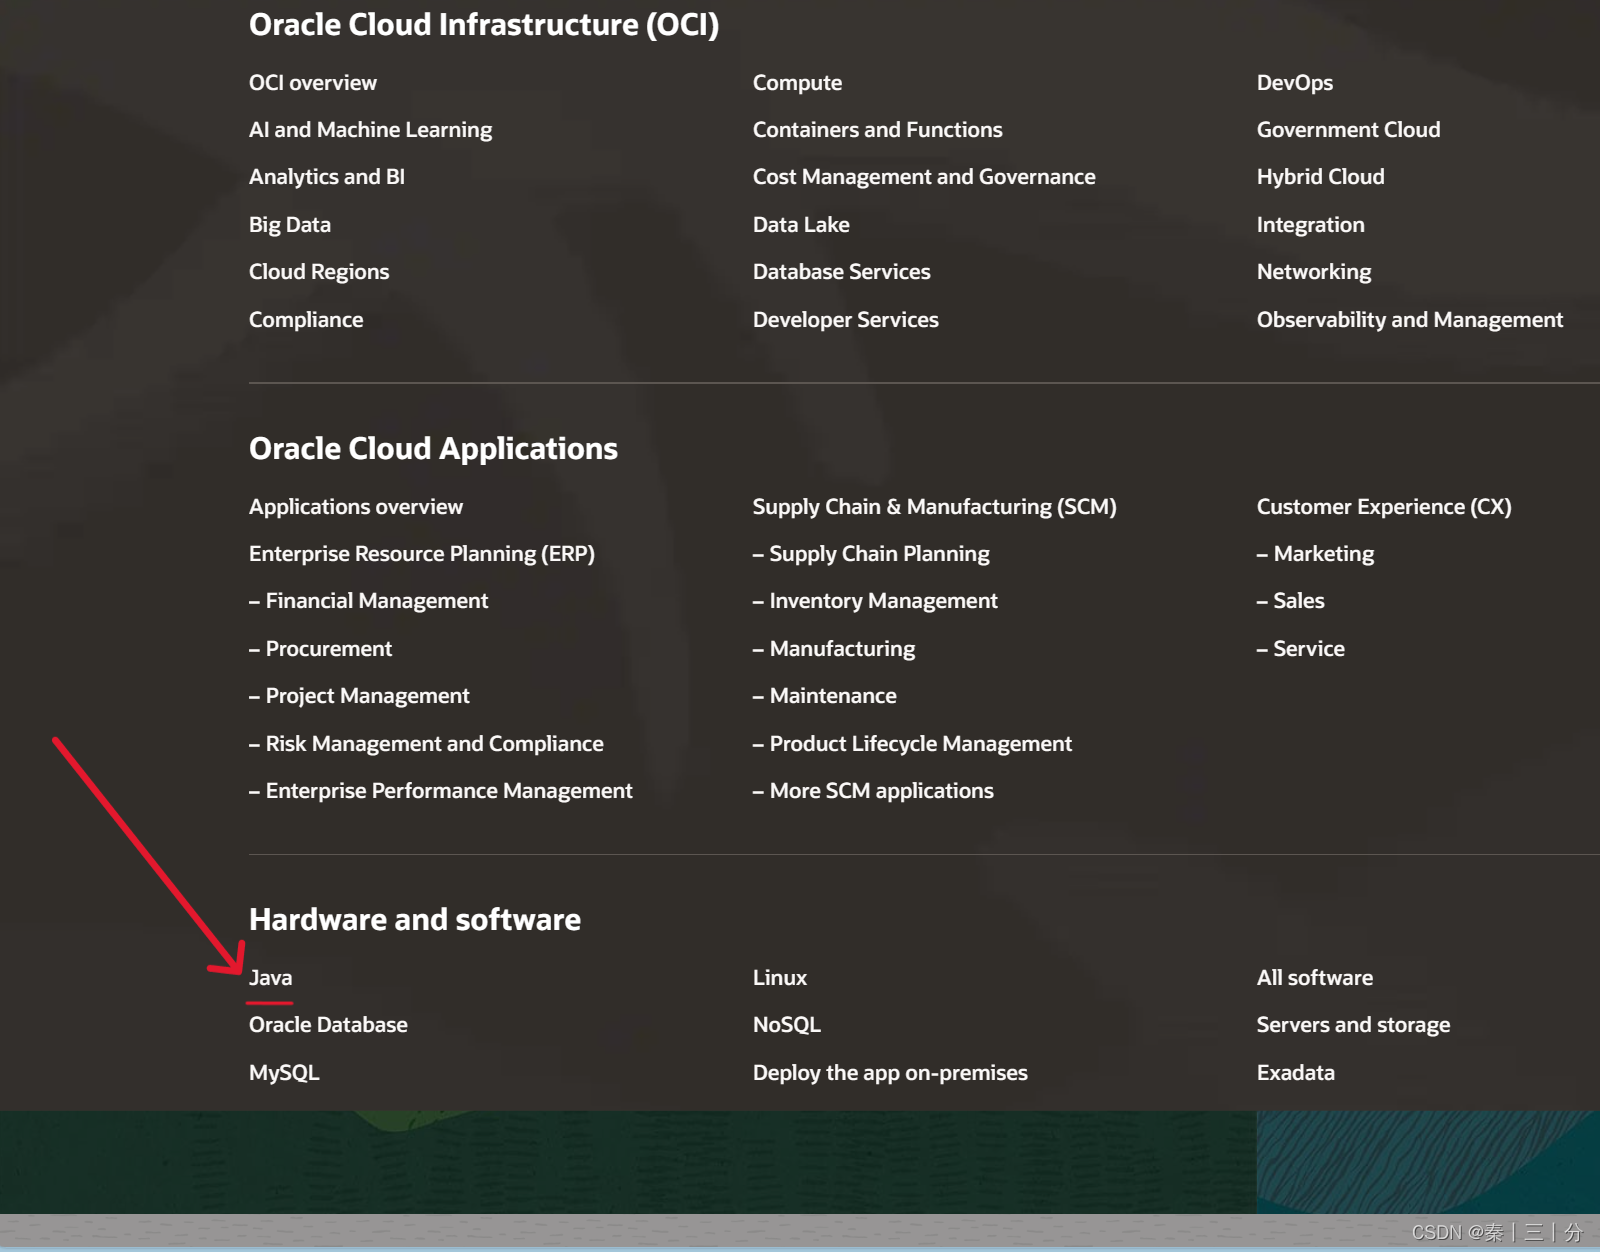Go to Cost Management and Governance
The image size is (1600, 1252).
pos(924,177)
